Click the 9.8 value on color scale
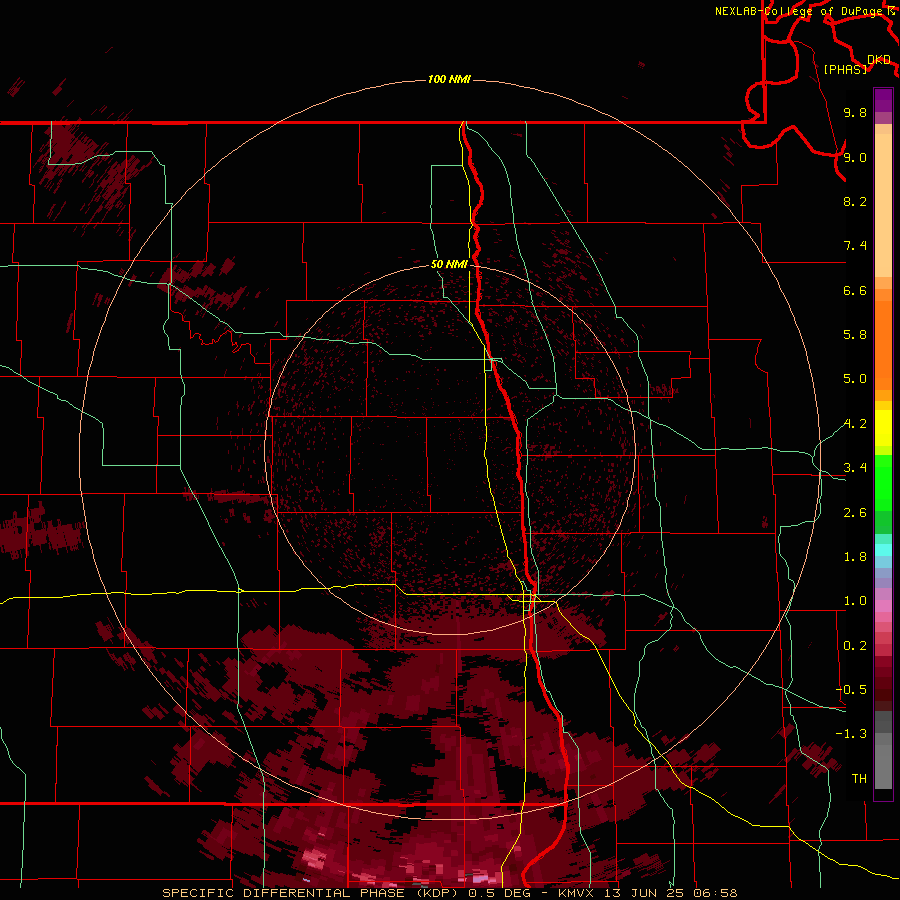Viewport: 900px width, 900px height. pos(855,112)
